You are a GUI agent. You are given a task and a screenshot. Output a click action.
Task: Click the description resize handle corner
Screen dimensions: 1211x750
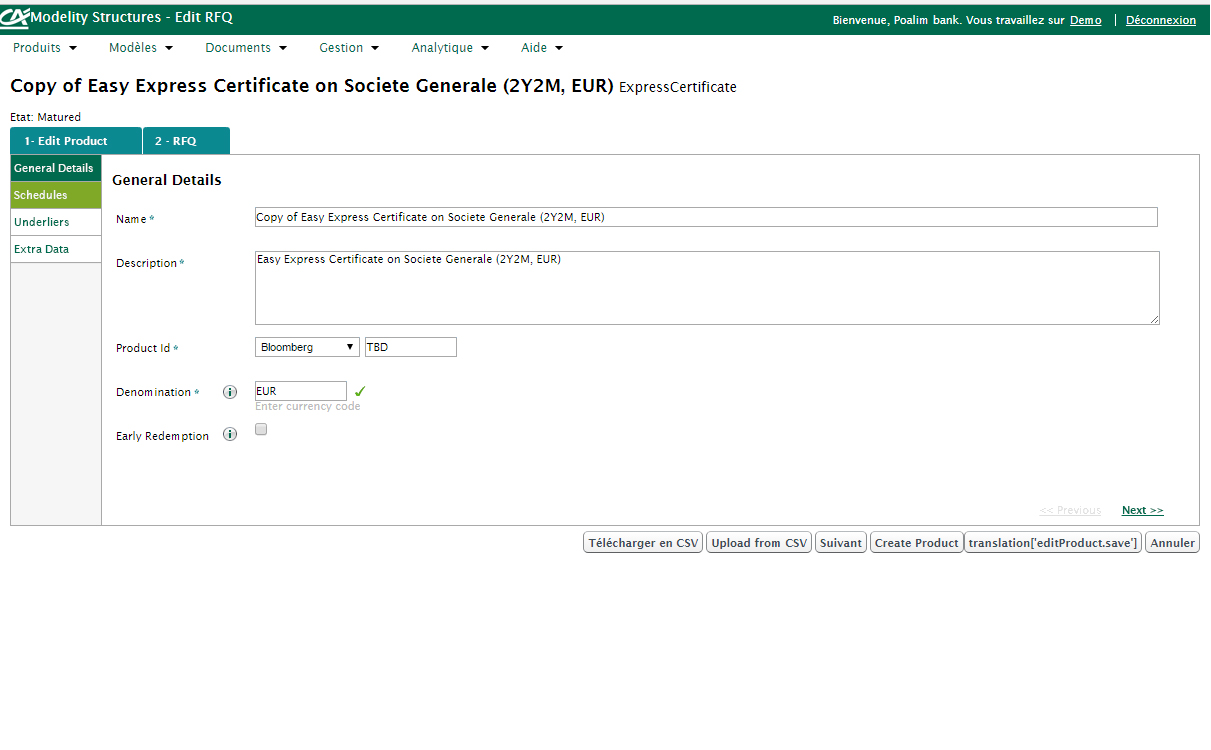tap(1154, 318)
